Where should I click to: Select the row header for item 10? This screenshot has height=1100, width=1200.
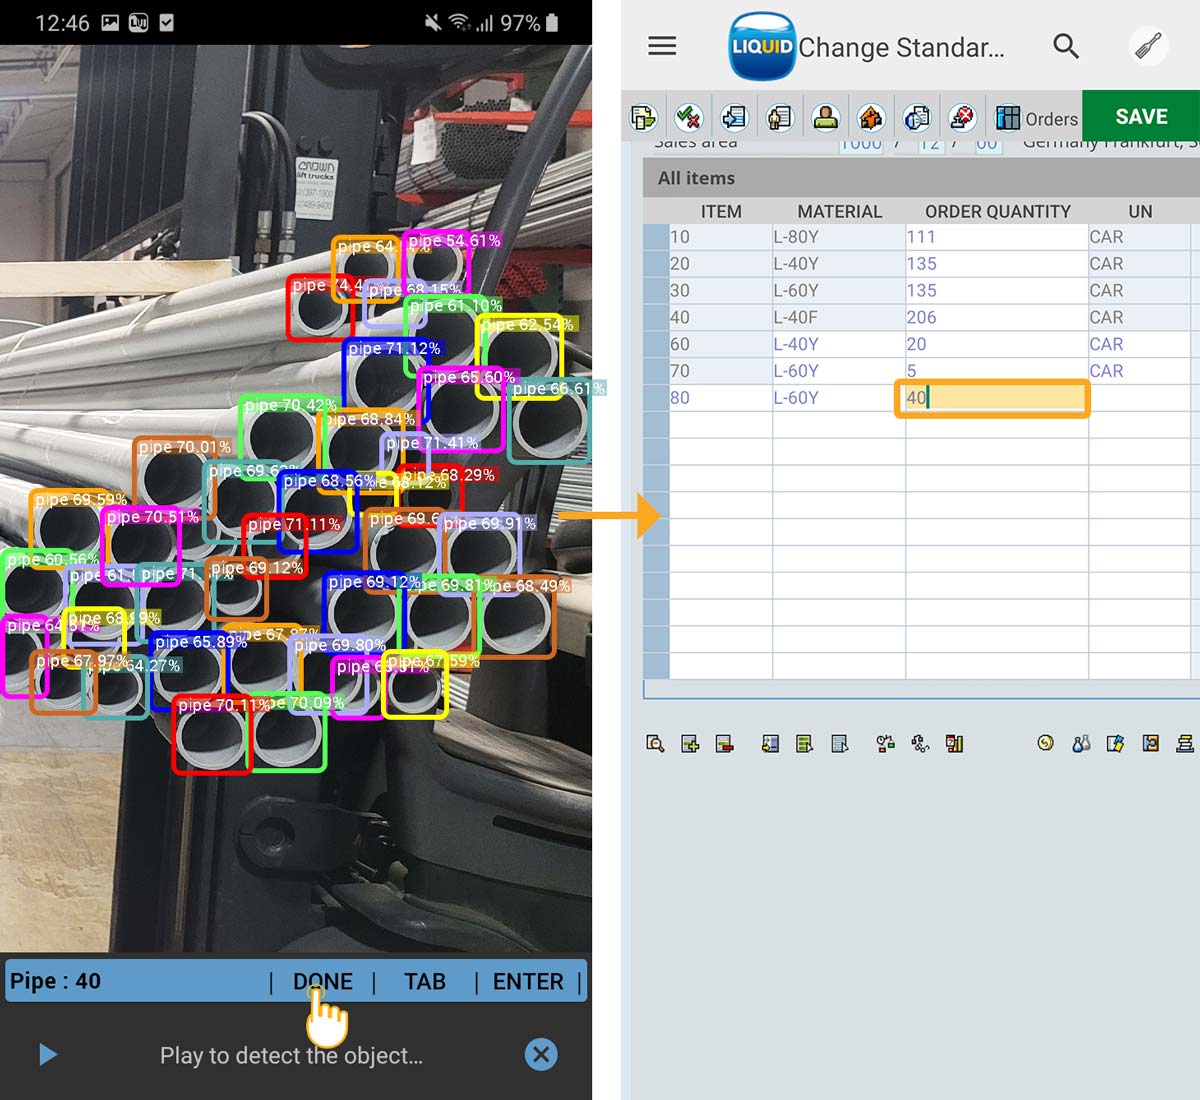pyautogui.click(x=656, y=237)
